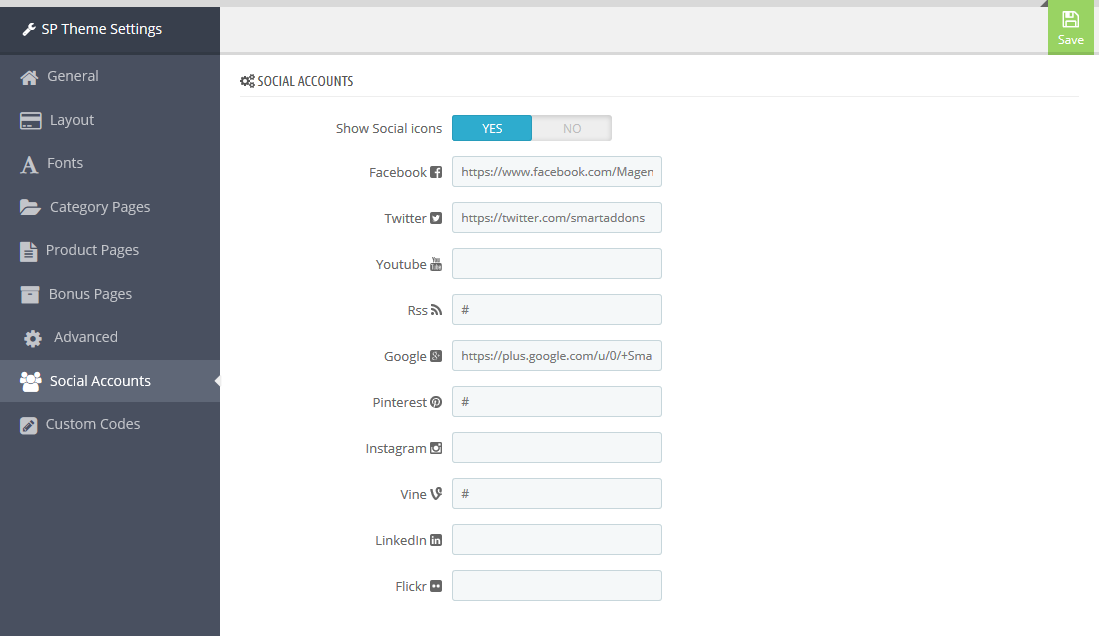Click the Instagram field label
This screenshot has width=1099, height=636.
point(396,449)
